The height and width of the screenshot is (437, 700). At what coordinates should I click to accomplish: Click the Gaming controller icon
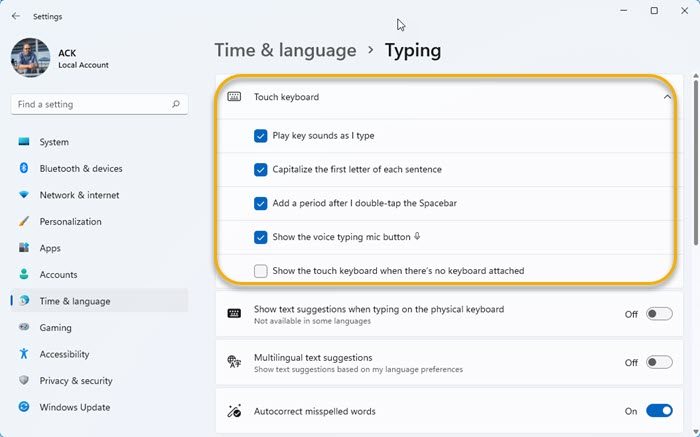click(24, 327)
